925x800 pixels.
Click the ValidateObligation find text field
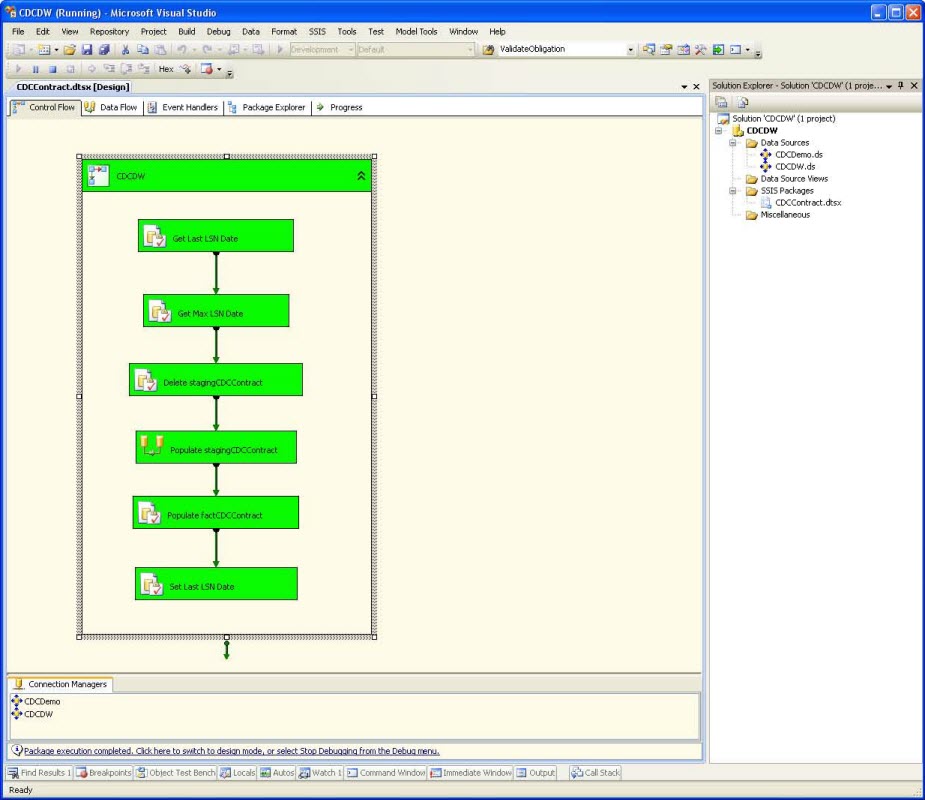coord(561,50)
